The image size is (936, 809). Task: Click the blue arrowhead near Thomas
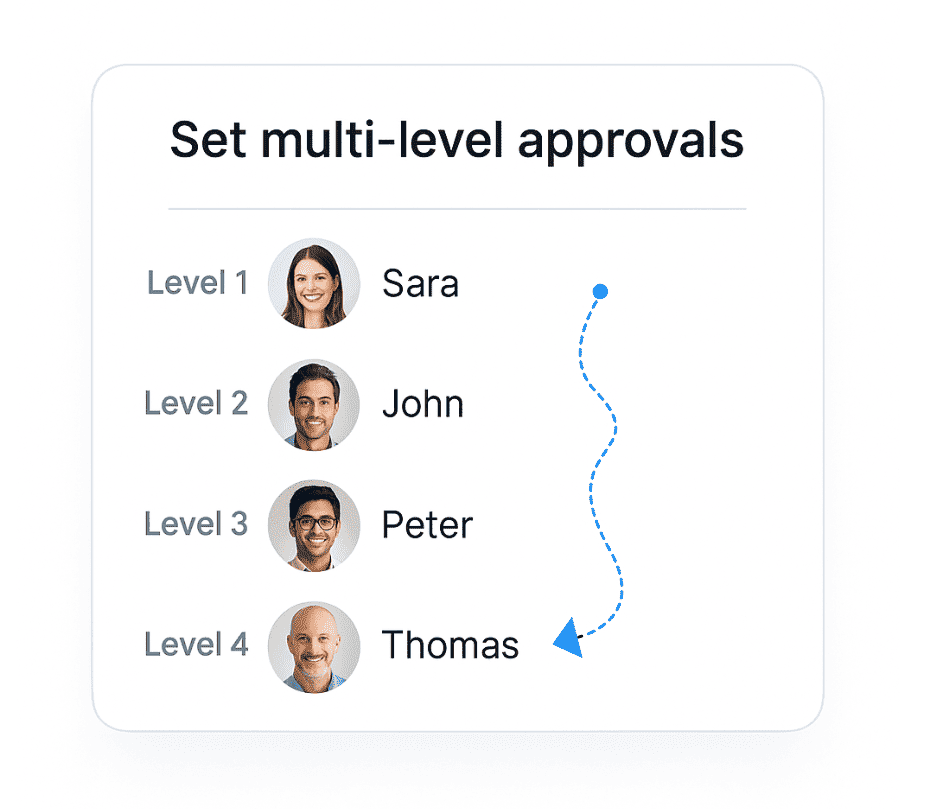(x=569, y=638)
